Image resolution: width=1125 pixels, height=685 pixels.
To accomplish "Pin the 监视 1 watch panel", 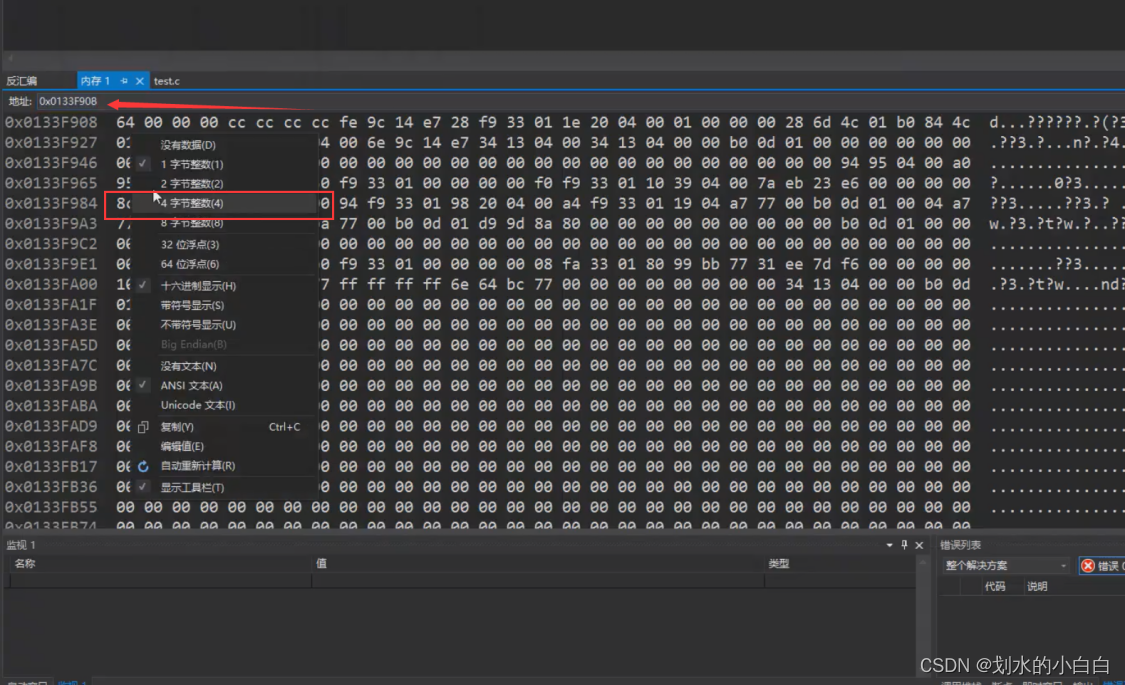I will click(904, 545).
